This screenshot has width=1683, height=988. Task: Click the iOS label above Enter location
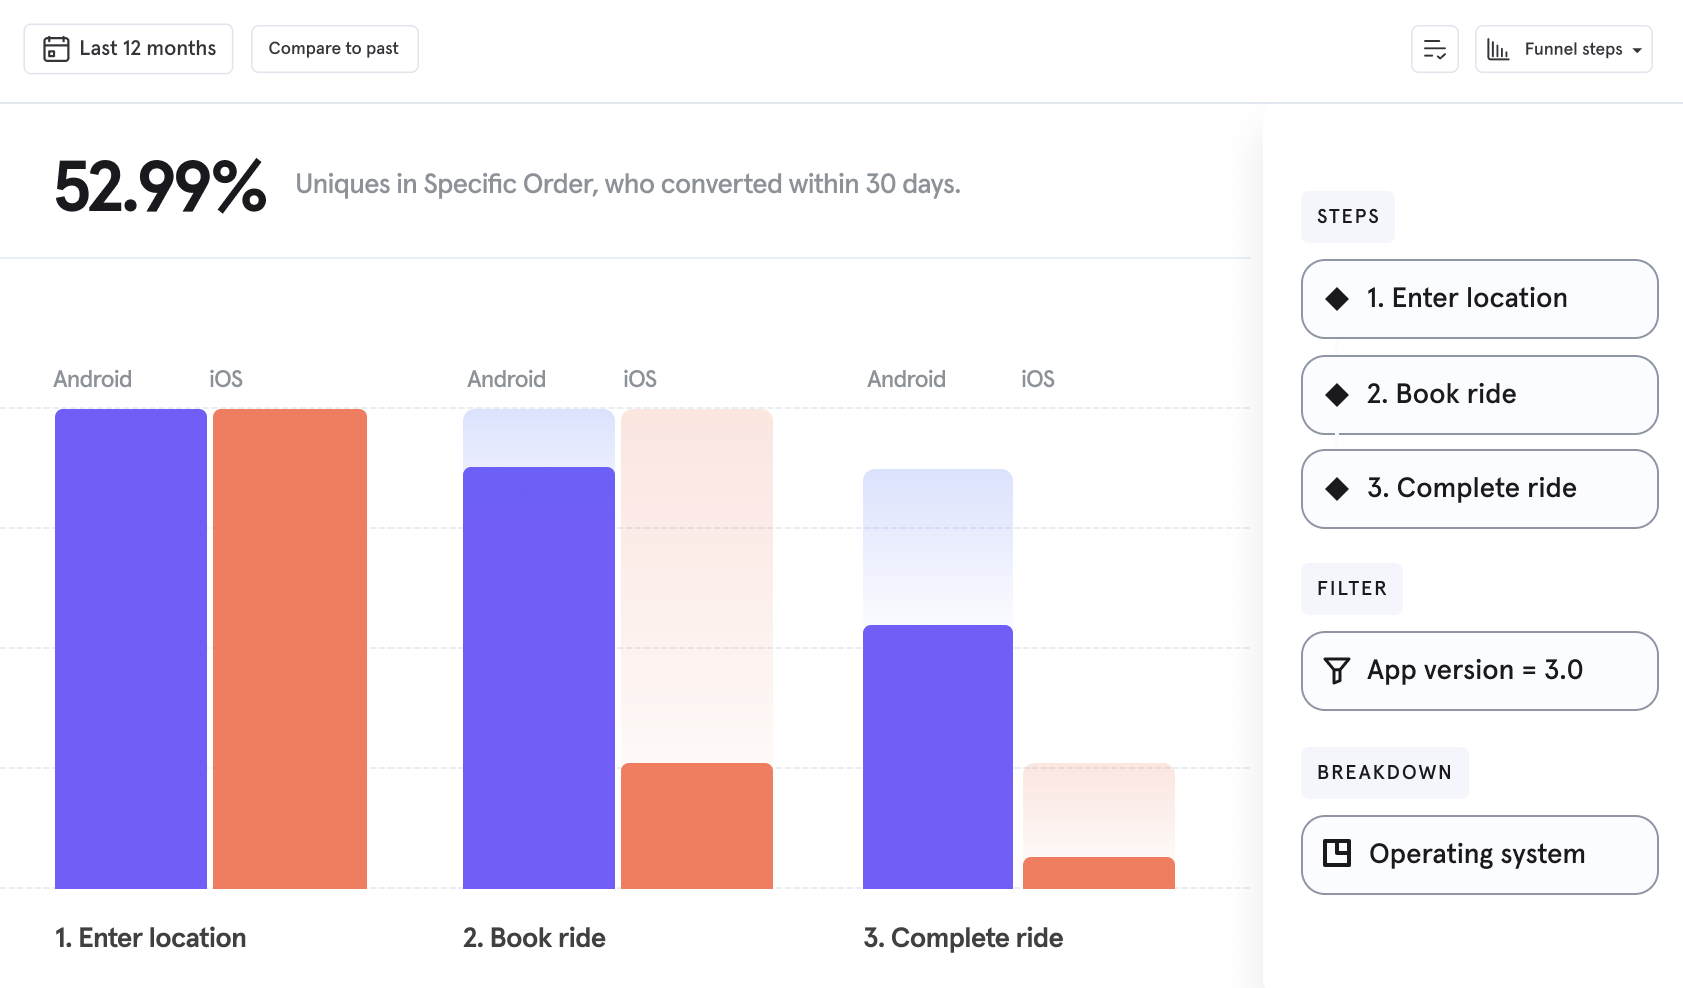pos(226,379)
